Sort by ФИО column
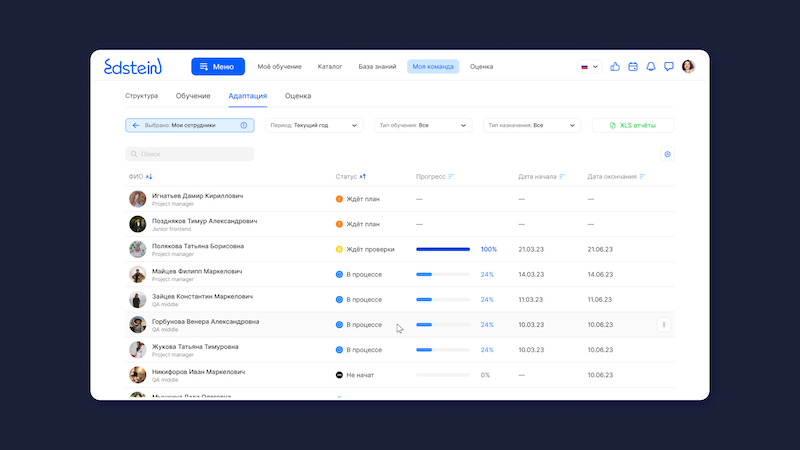The width and height of the screenshot is (800, 450). click(x=140, y=177)
